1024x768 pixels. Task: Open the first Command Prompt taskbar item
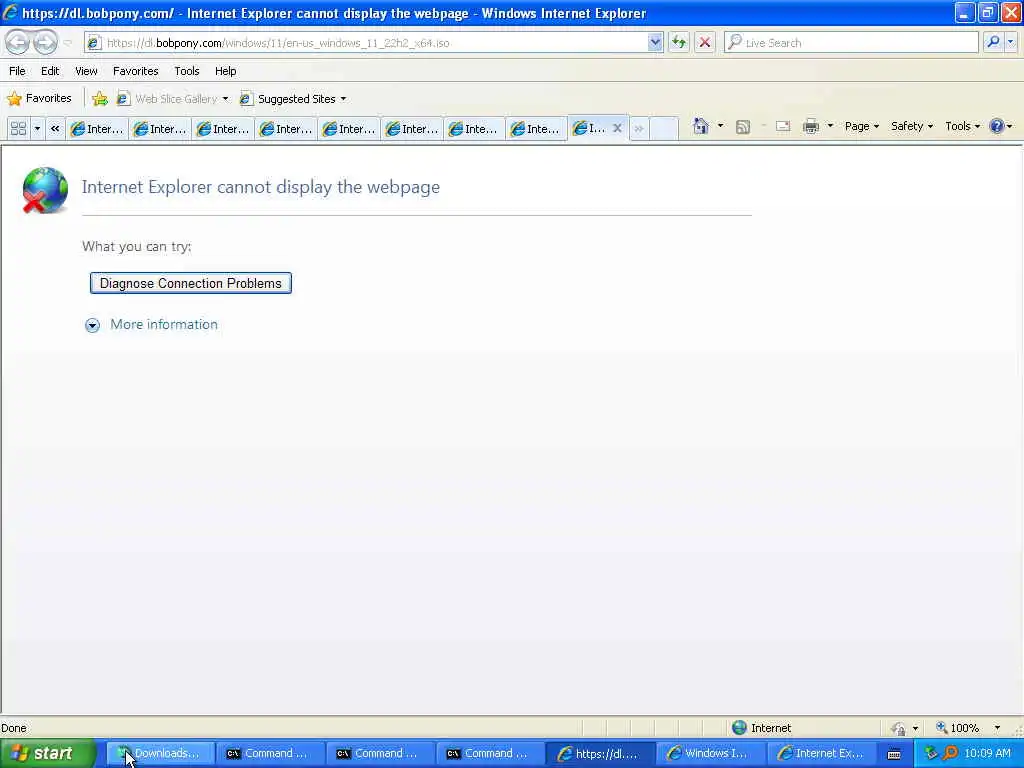[x=270, y=753]
